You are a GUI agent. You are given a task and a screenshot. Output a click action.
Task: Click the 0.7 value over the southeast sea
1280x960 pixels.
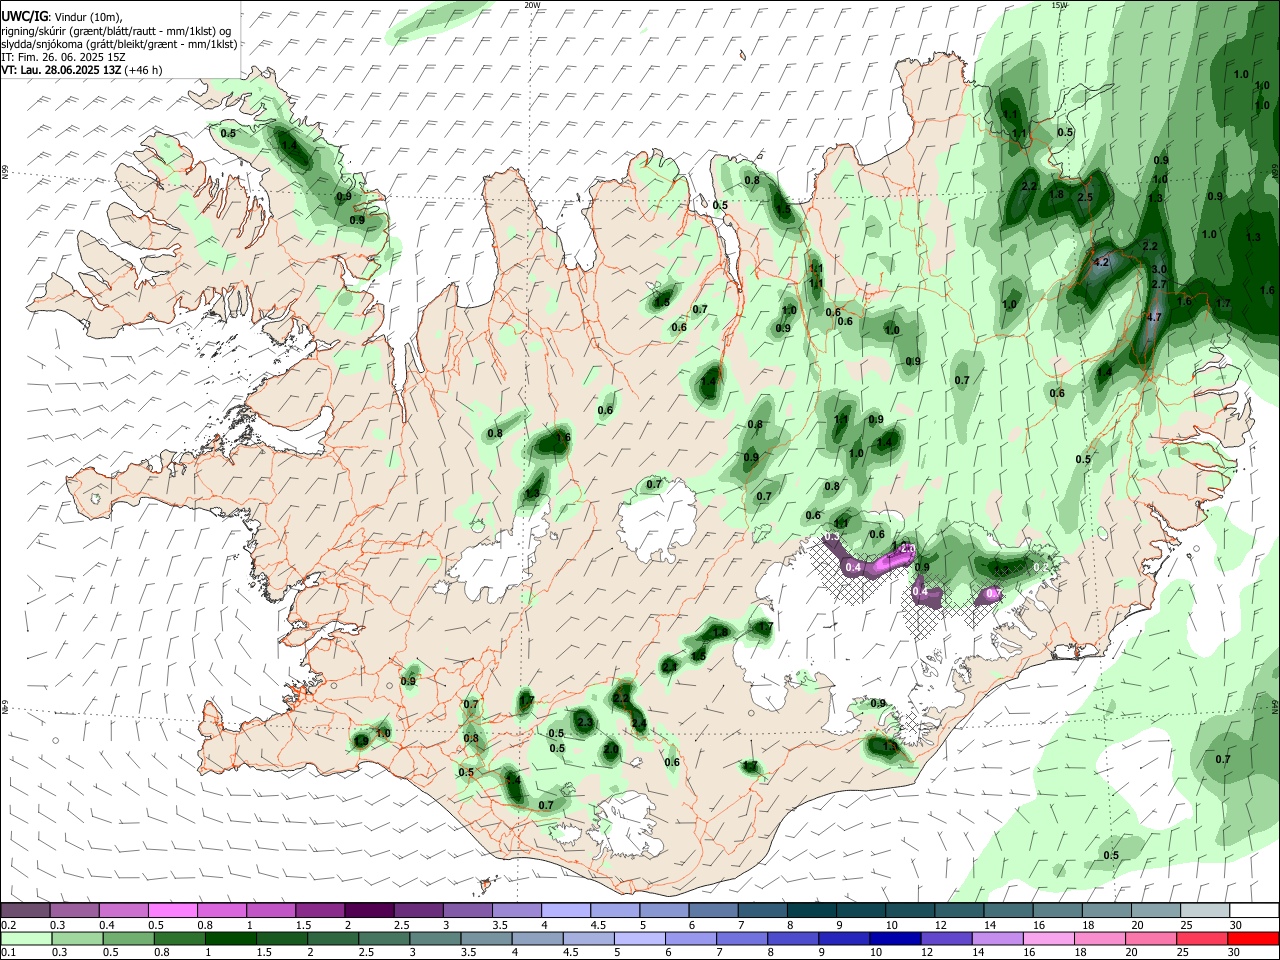[x=1223, y=760]
